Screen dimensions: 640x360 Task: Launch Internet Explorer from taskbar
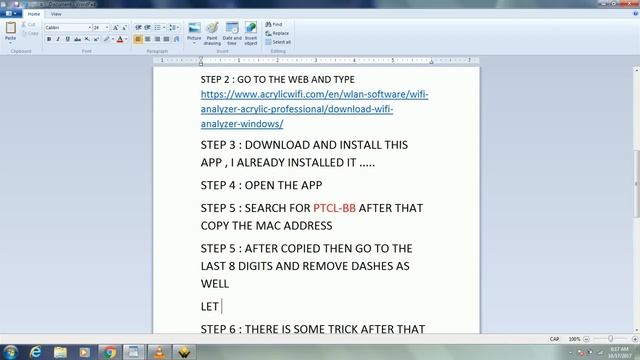tap(36, 352)
